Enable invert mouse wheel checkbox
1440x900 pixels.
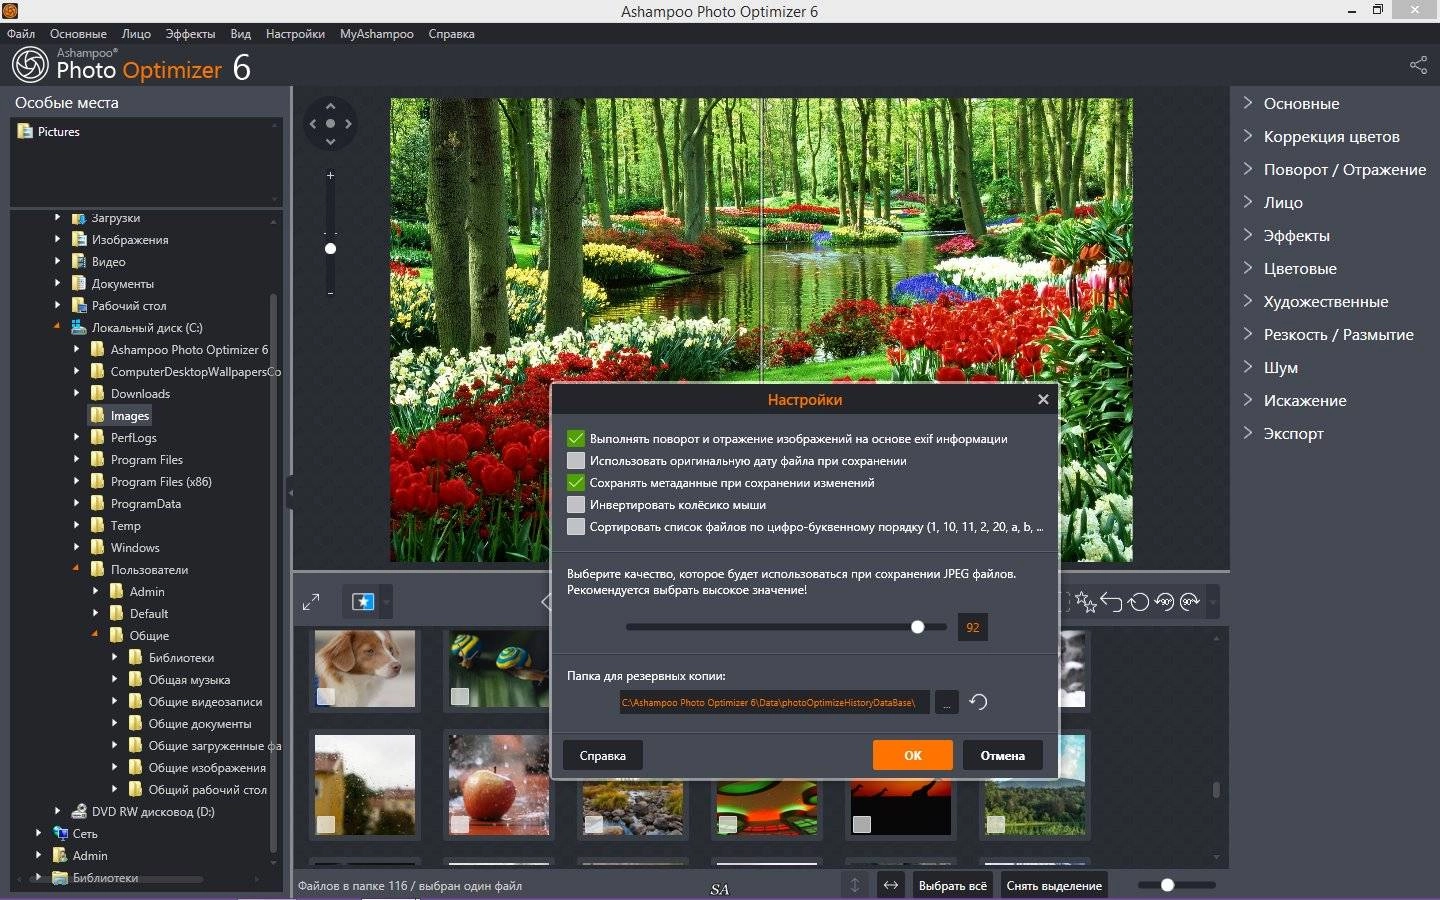[575, 504]
